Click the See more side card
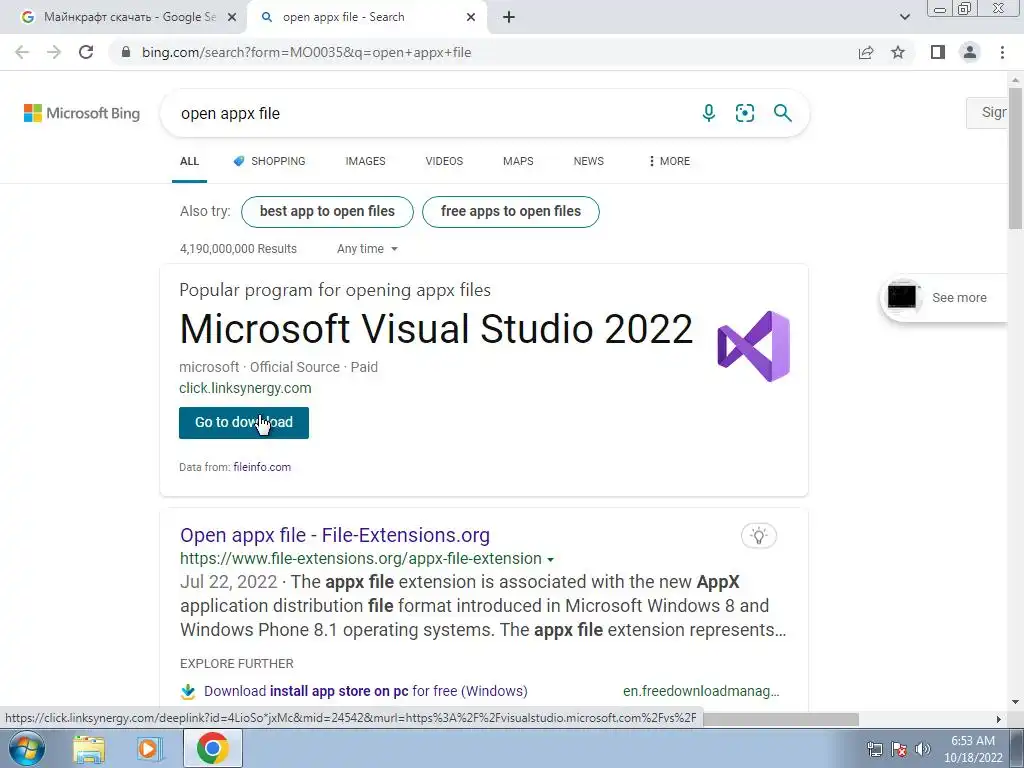 point(944,298)
